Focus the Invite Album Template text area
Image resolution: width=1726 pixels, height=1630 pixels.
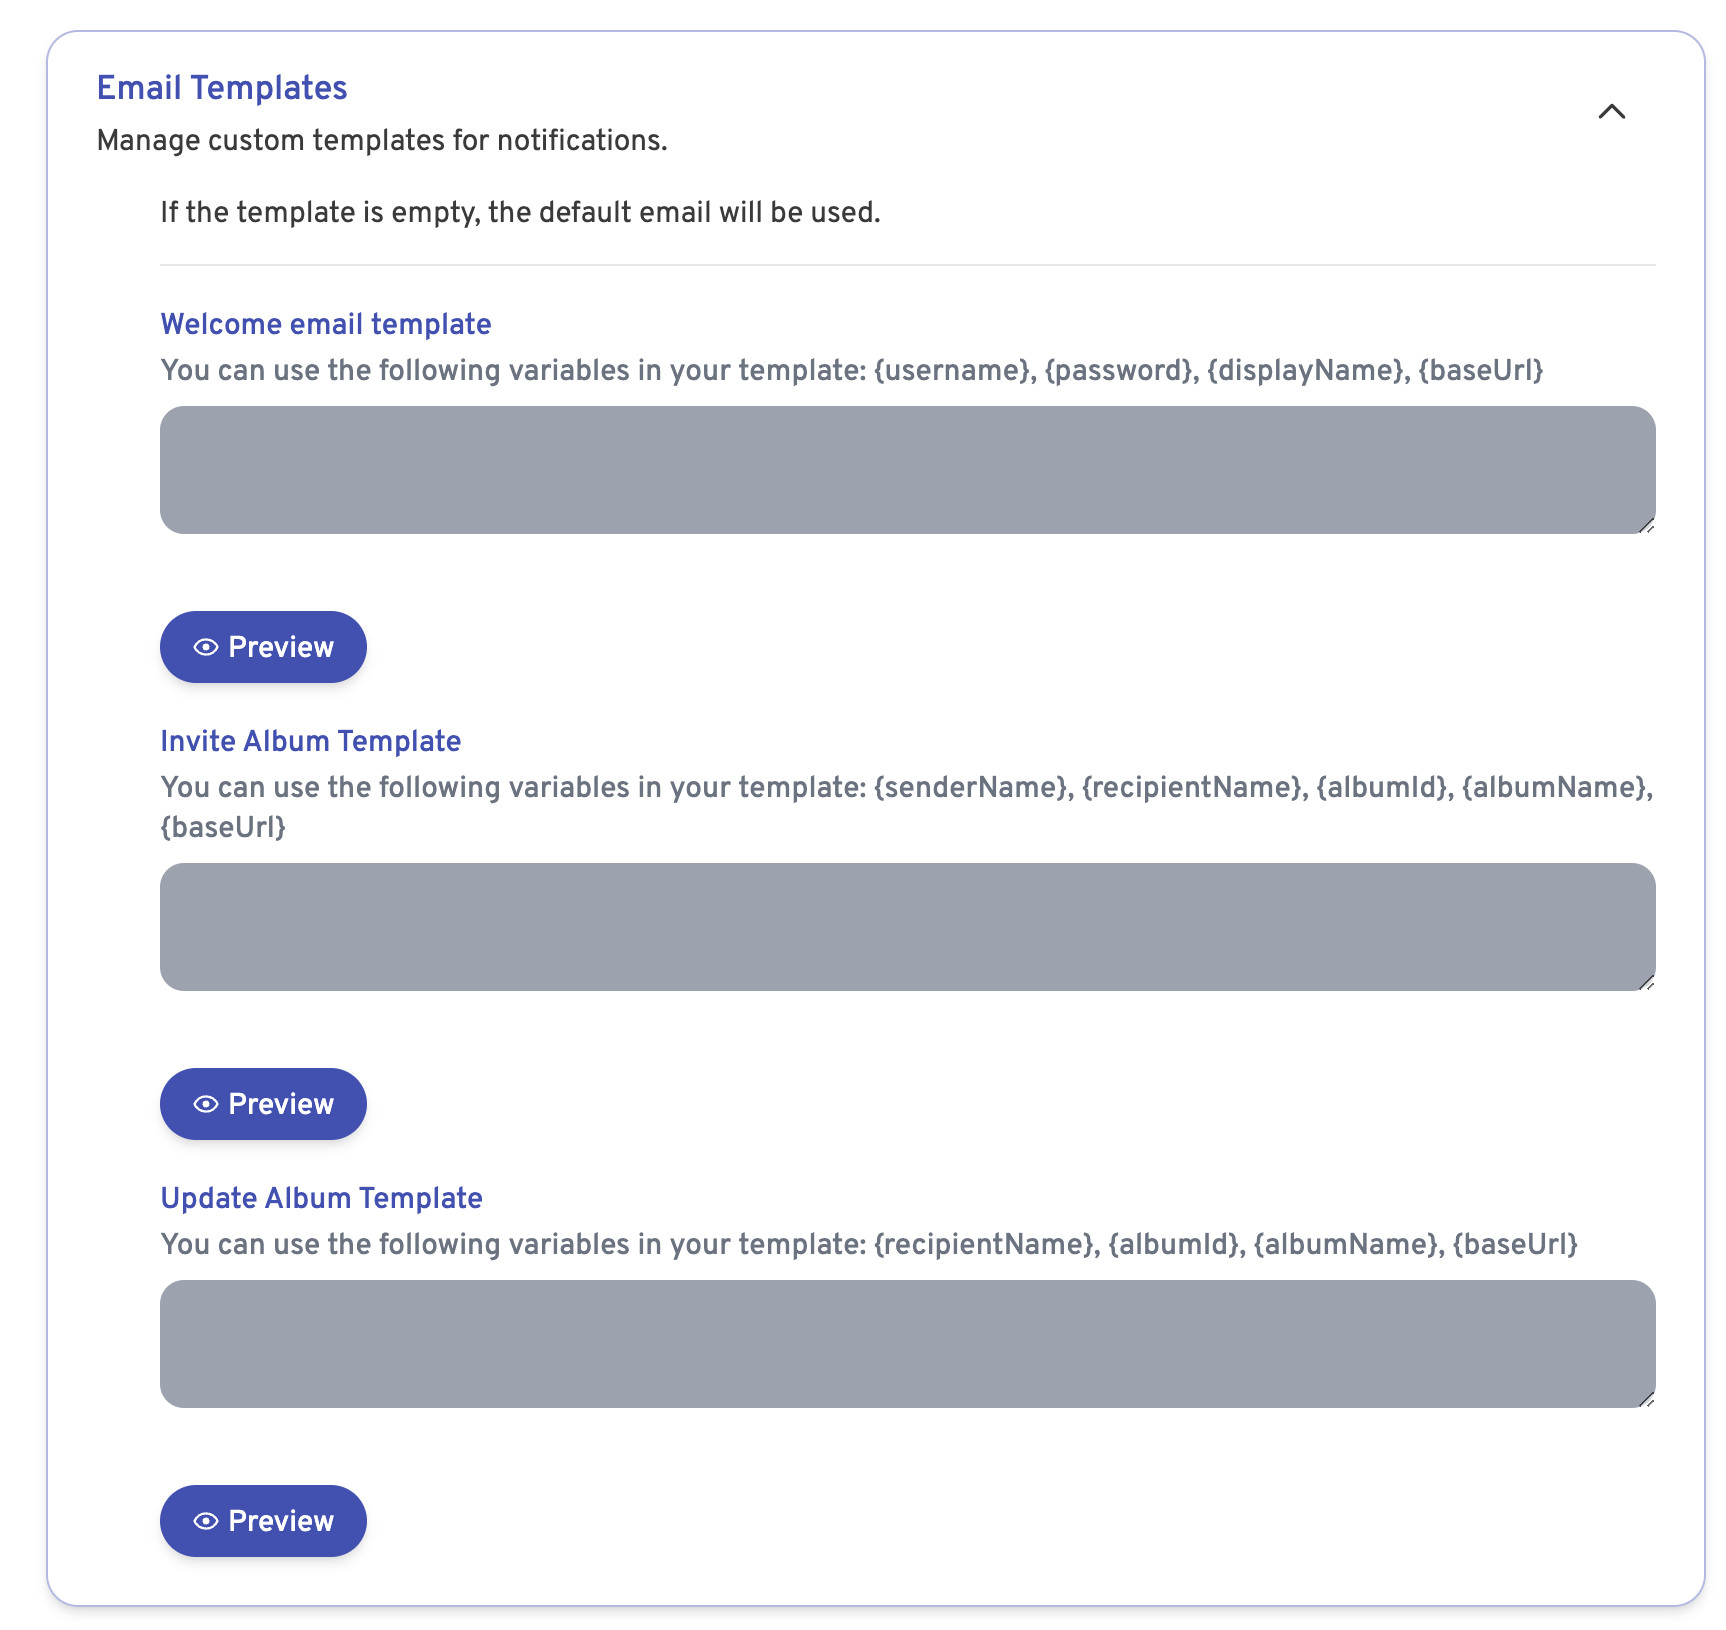click(908, 927)
